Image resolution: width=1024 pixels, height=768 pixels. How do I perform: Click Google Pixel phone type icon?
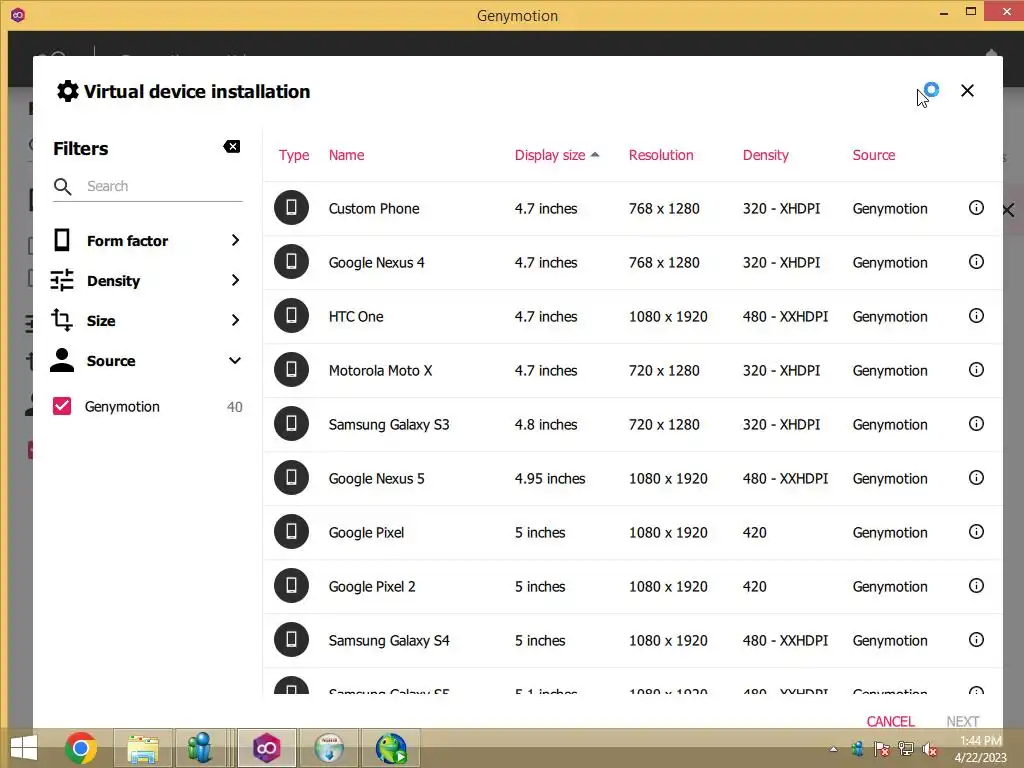point(291,532)
